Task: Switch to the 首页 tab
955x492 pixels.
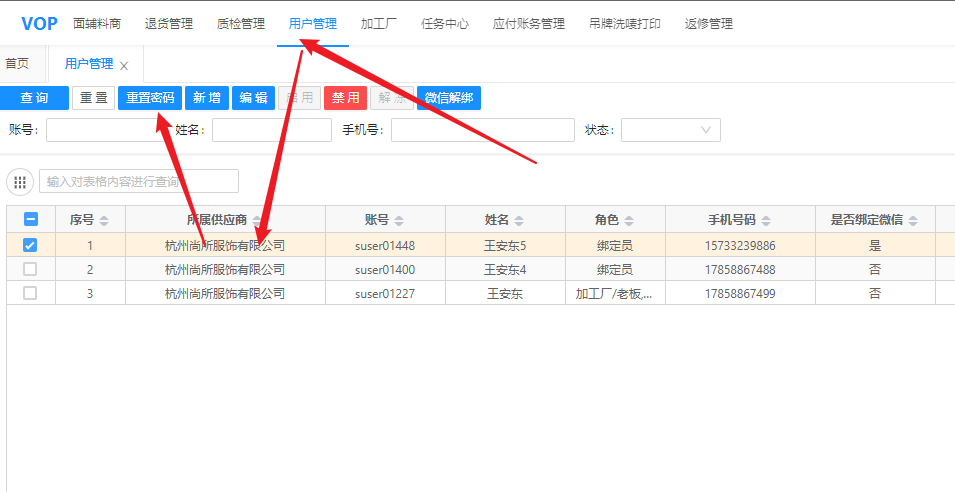Action: point(17,64)
